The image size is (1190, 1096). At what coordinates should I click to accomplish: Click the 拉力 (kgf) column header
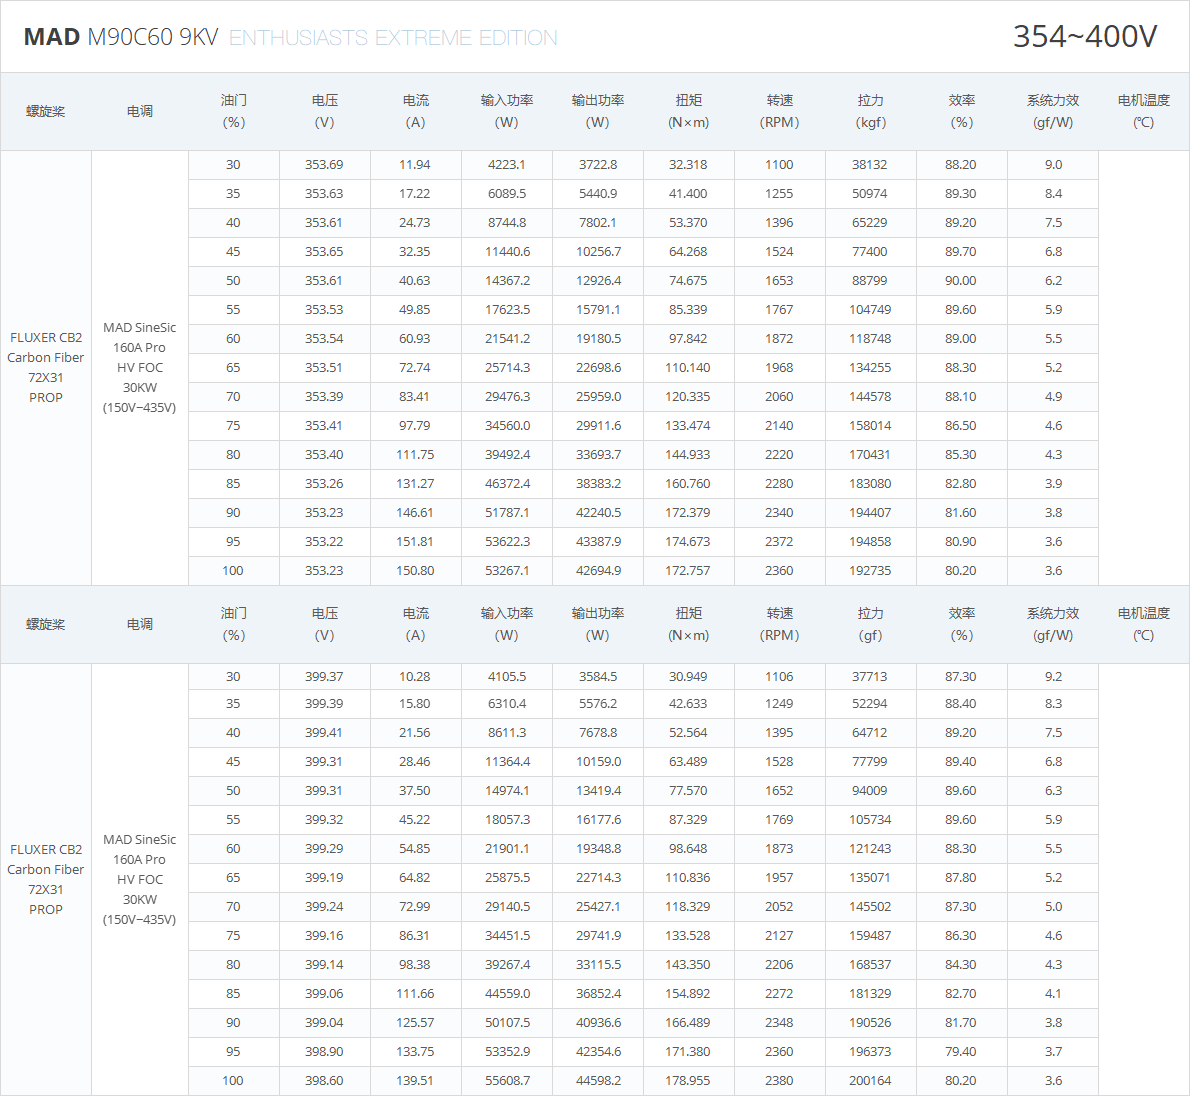coord(870,111)
